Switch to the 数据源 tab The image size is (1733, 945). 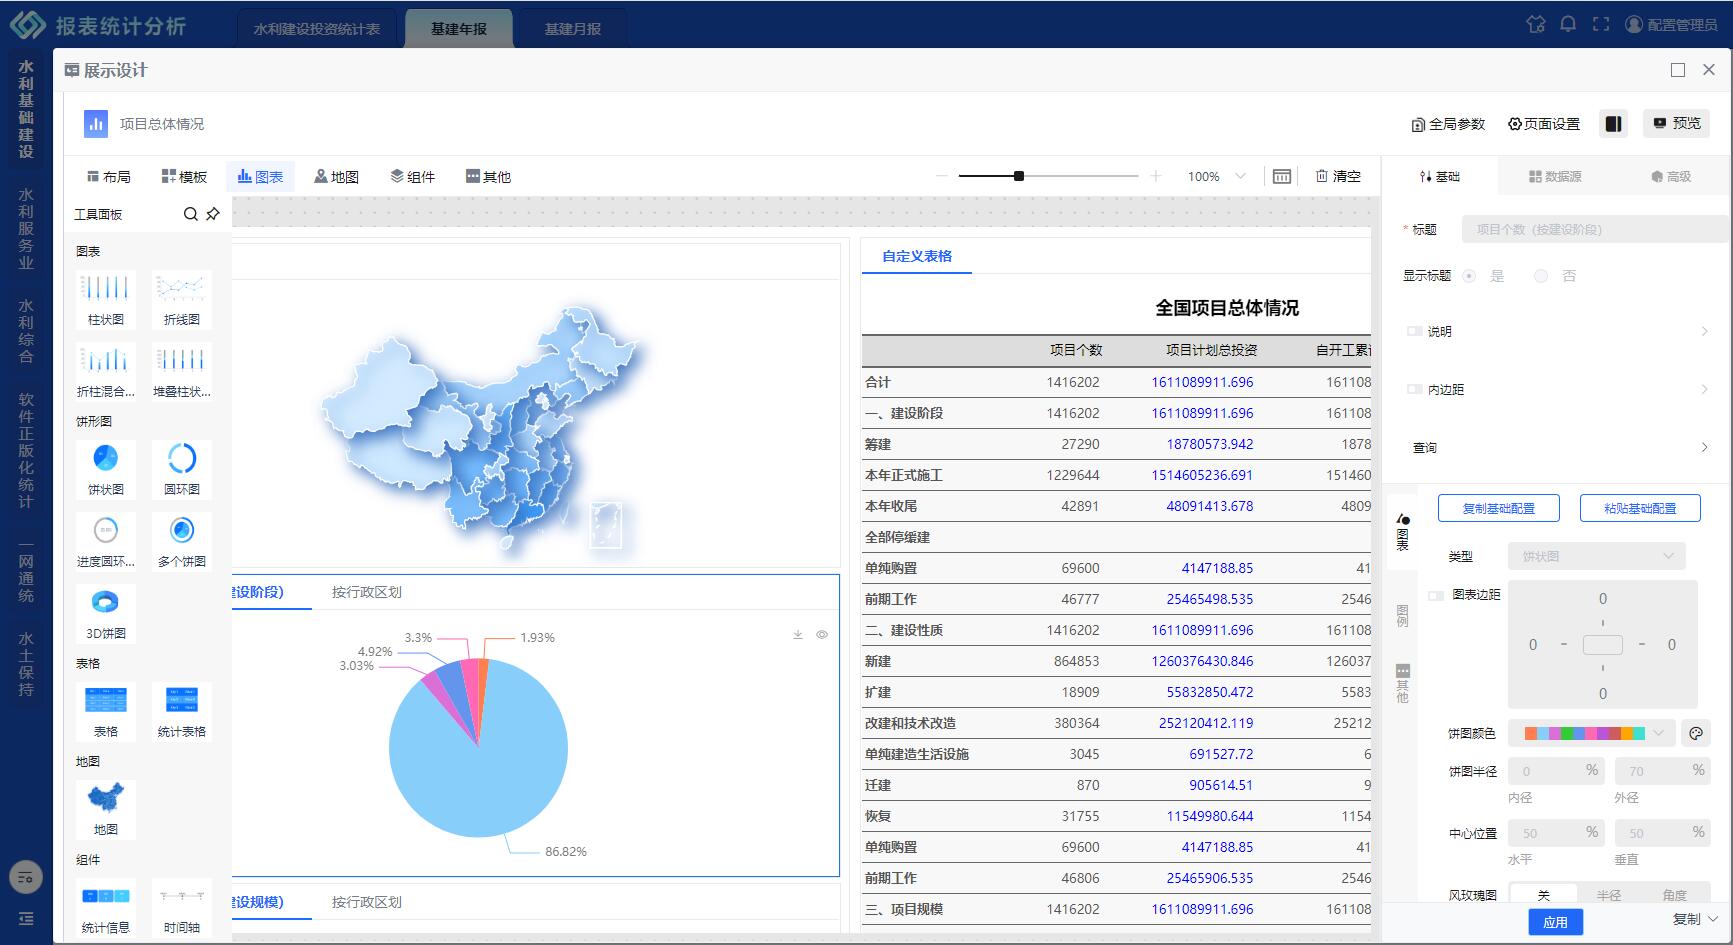pos(1555,176)
